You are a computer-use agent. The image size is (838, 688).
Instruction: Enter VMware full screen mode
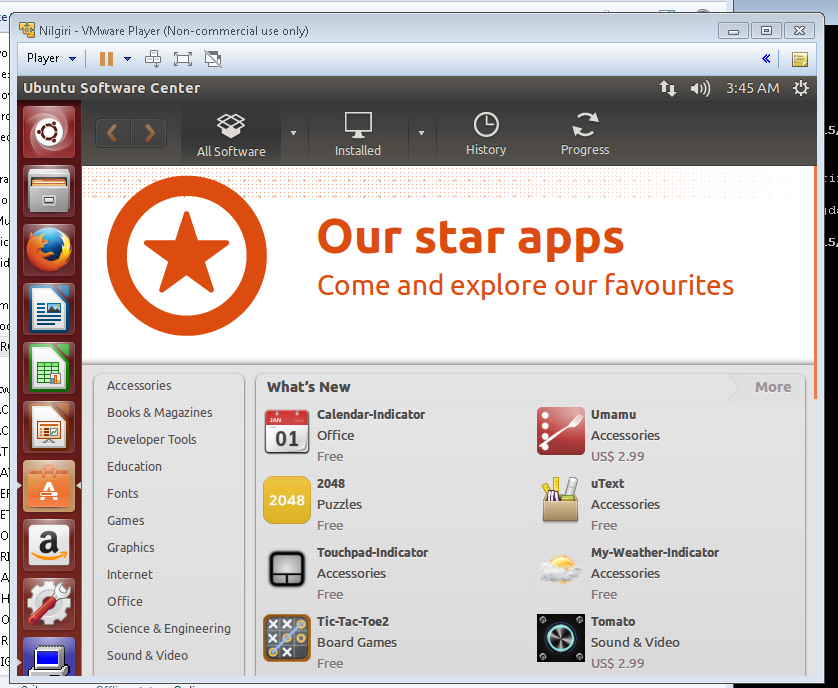click(183, 59)
